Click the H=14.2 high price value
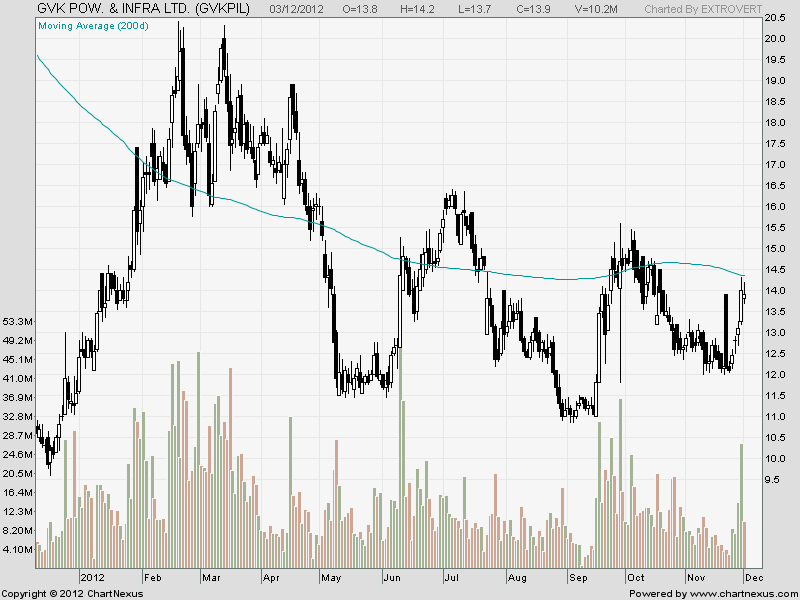 click(421, 9)
